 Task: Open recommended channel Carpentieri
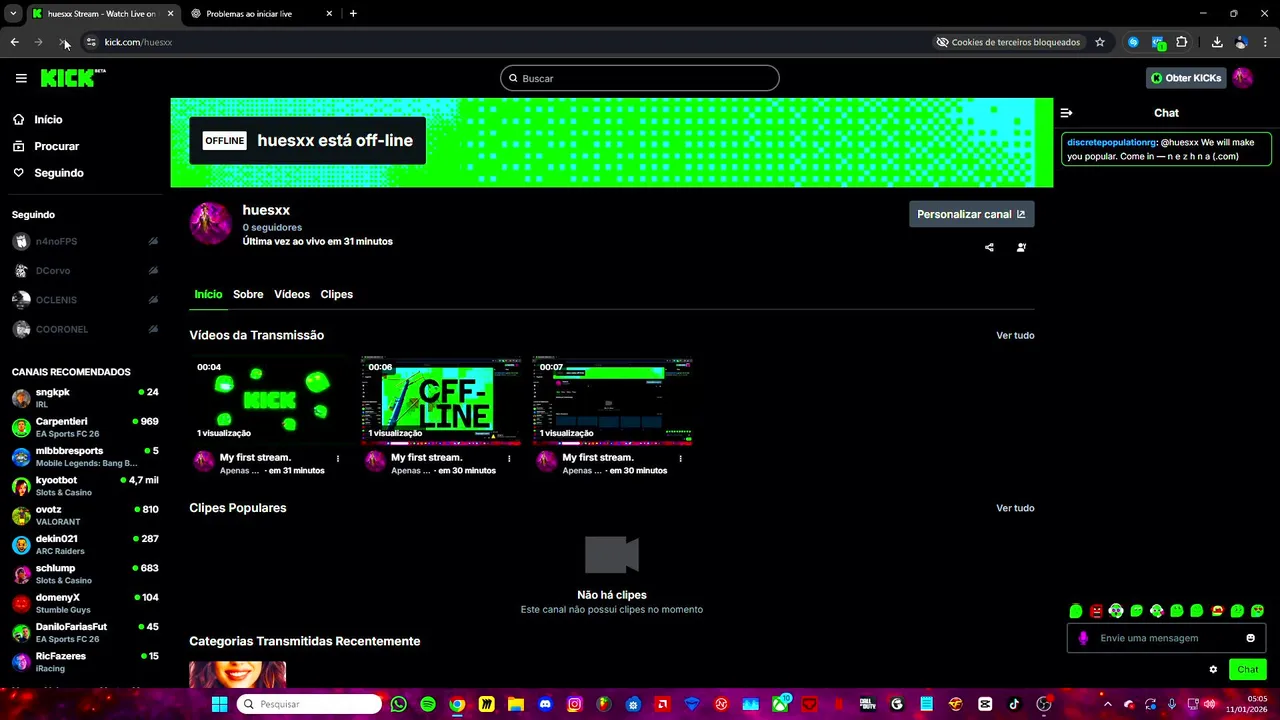(85, 427)
